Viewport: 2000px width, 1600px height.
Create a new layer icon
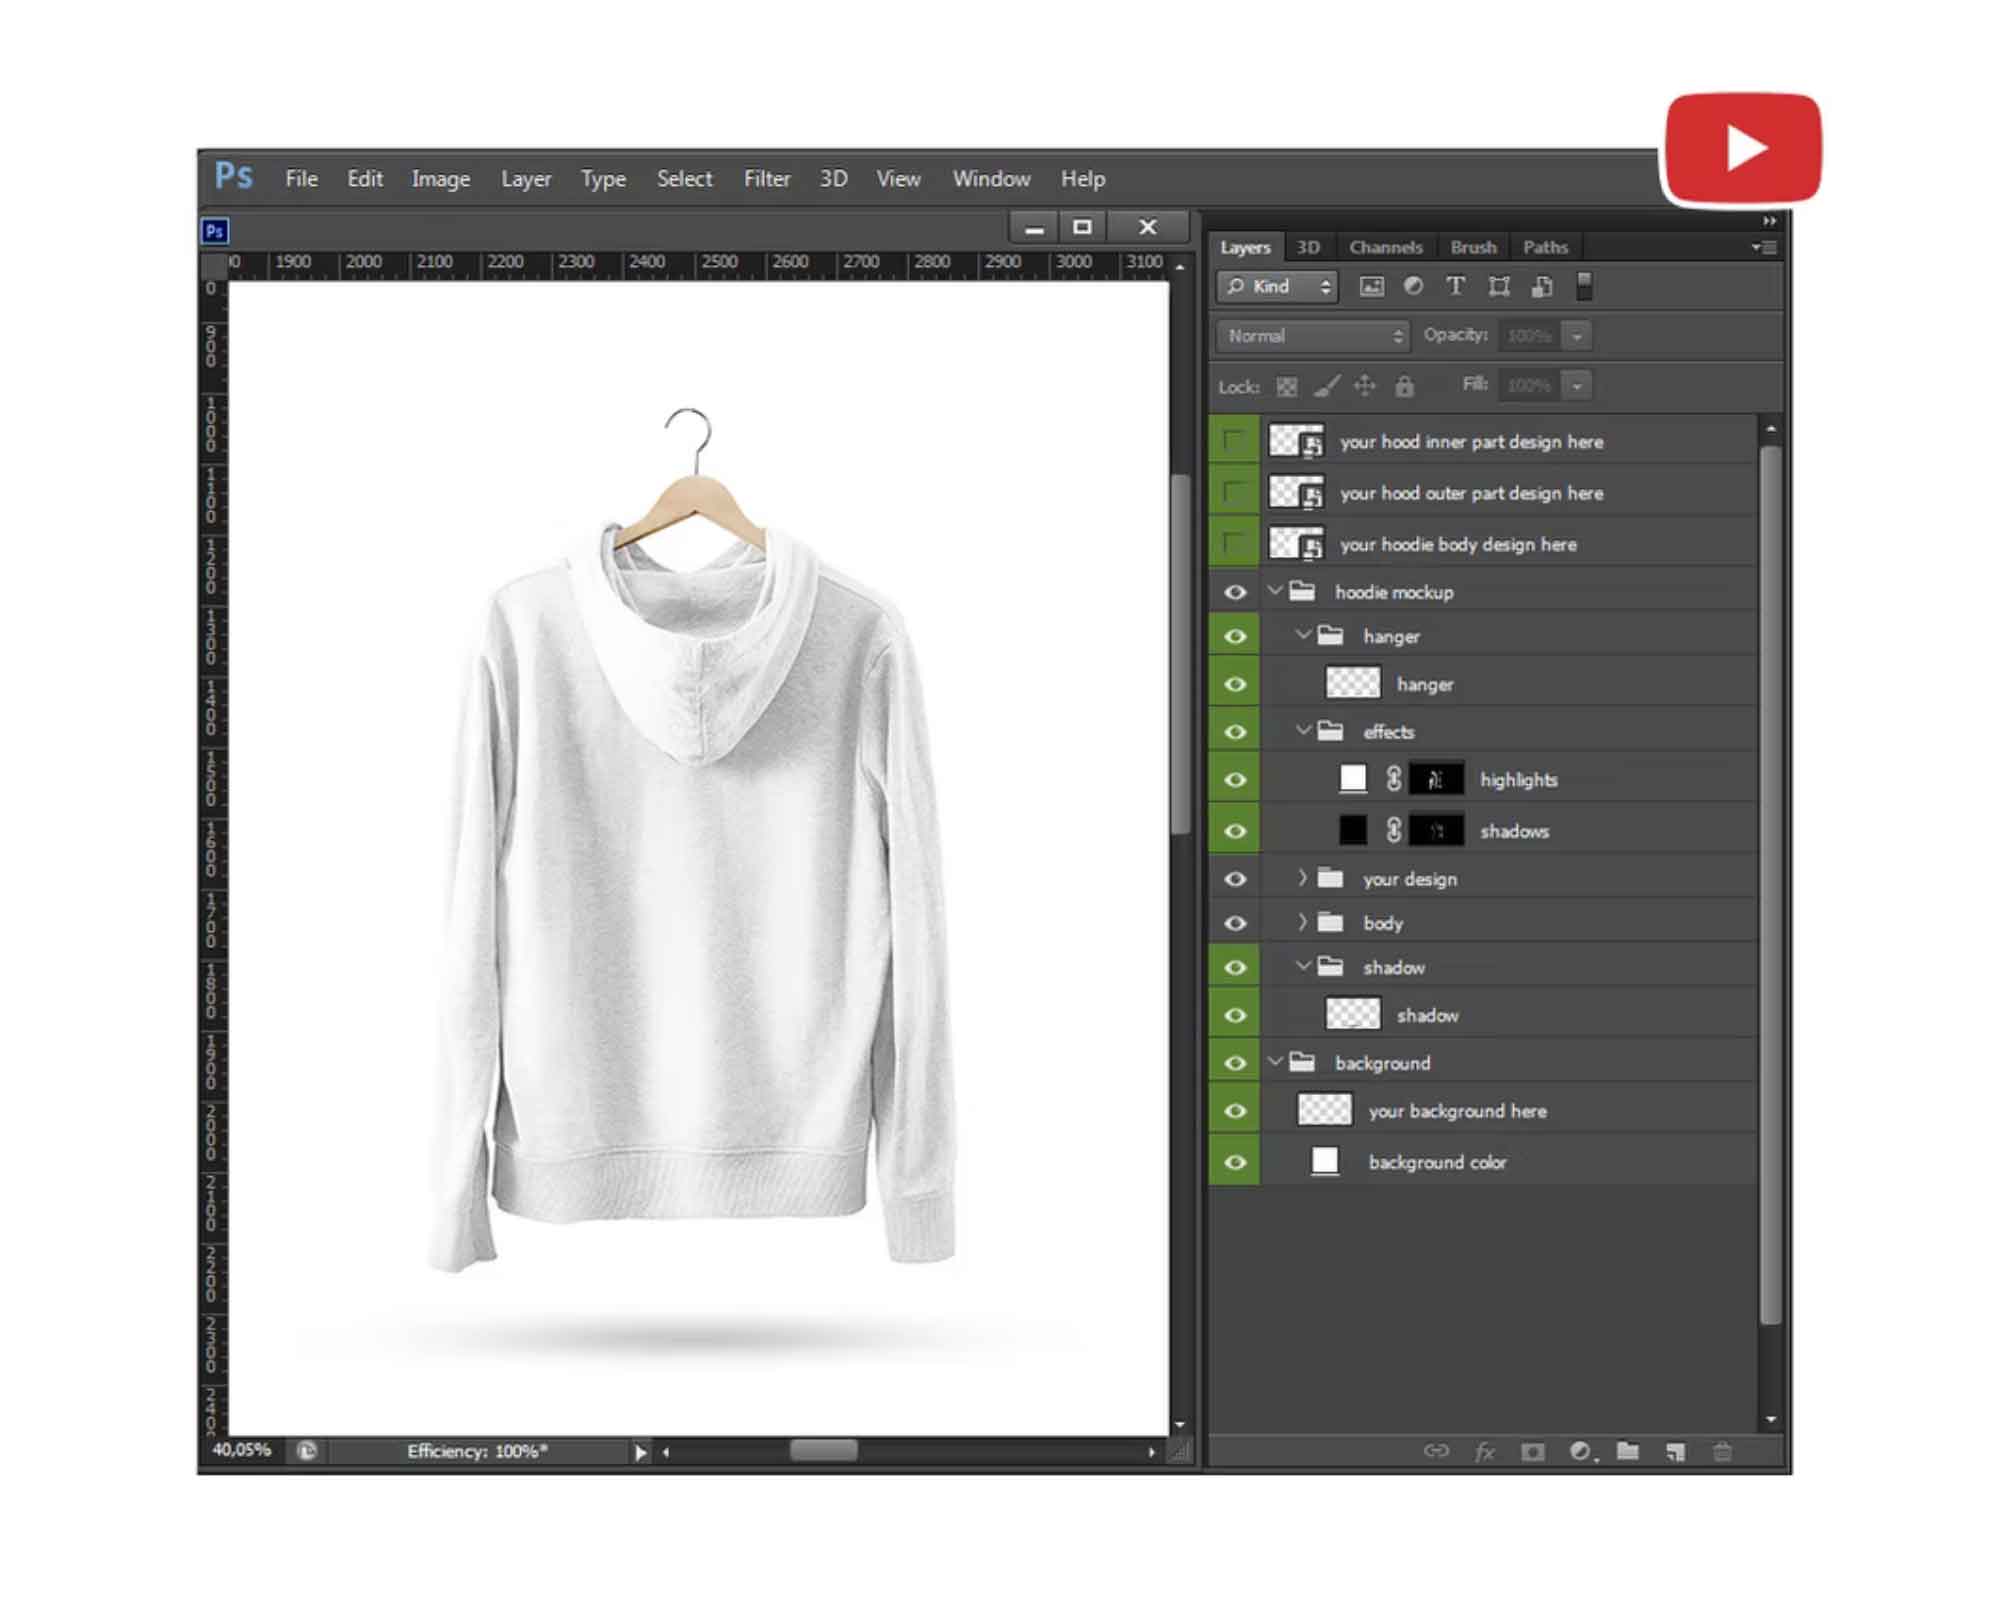click(x=1675, y=1451)
